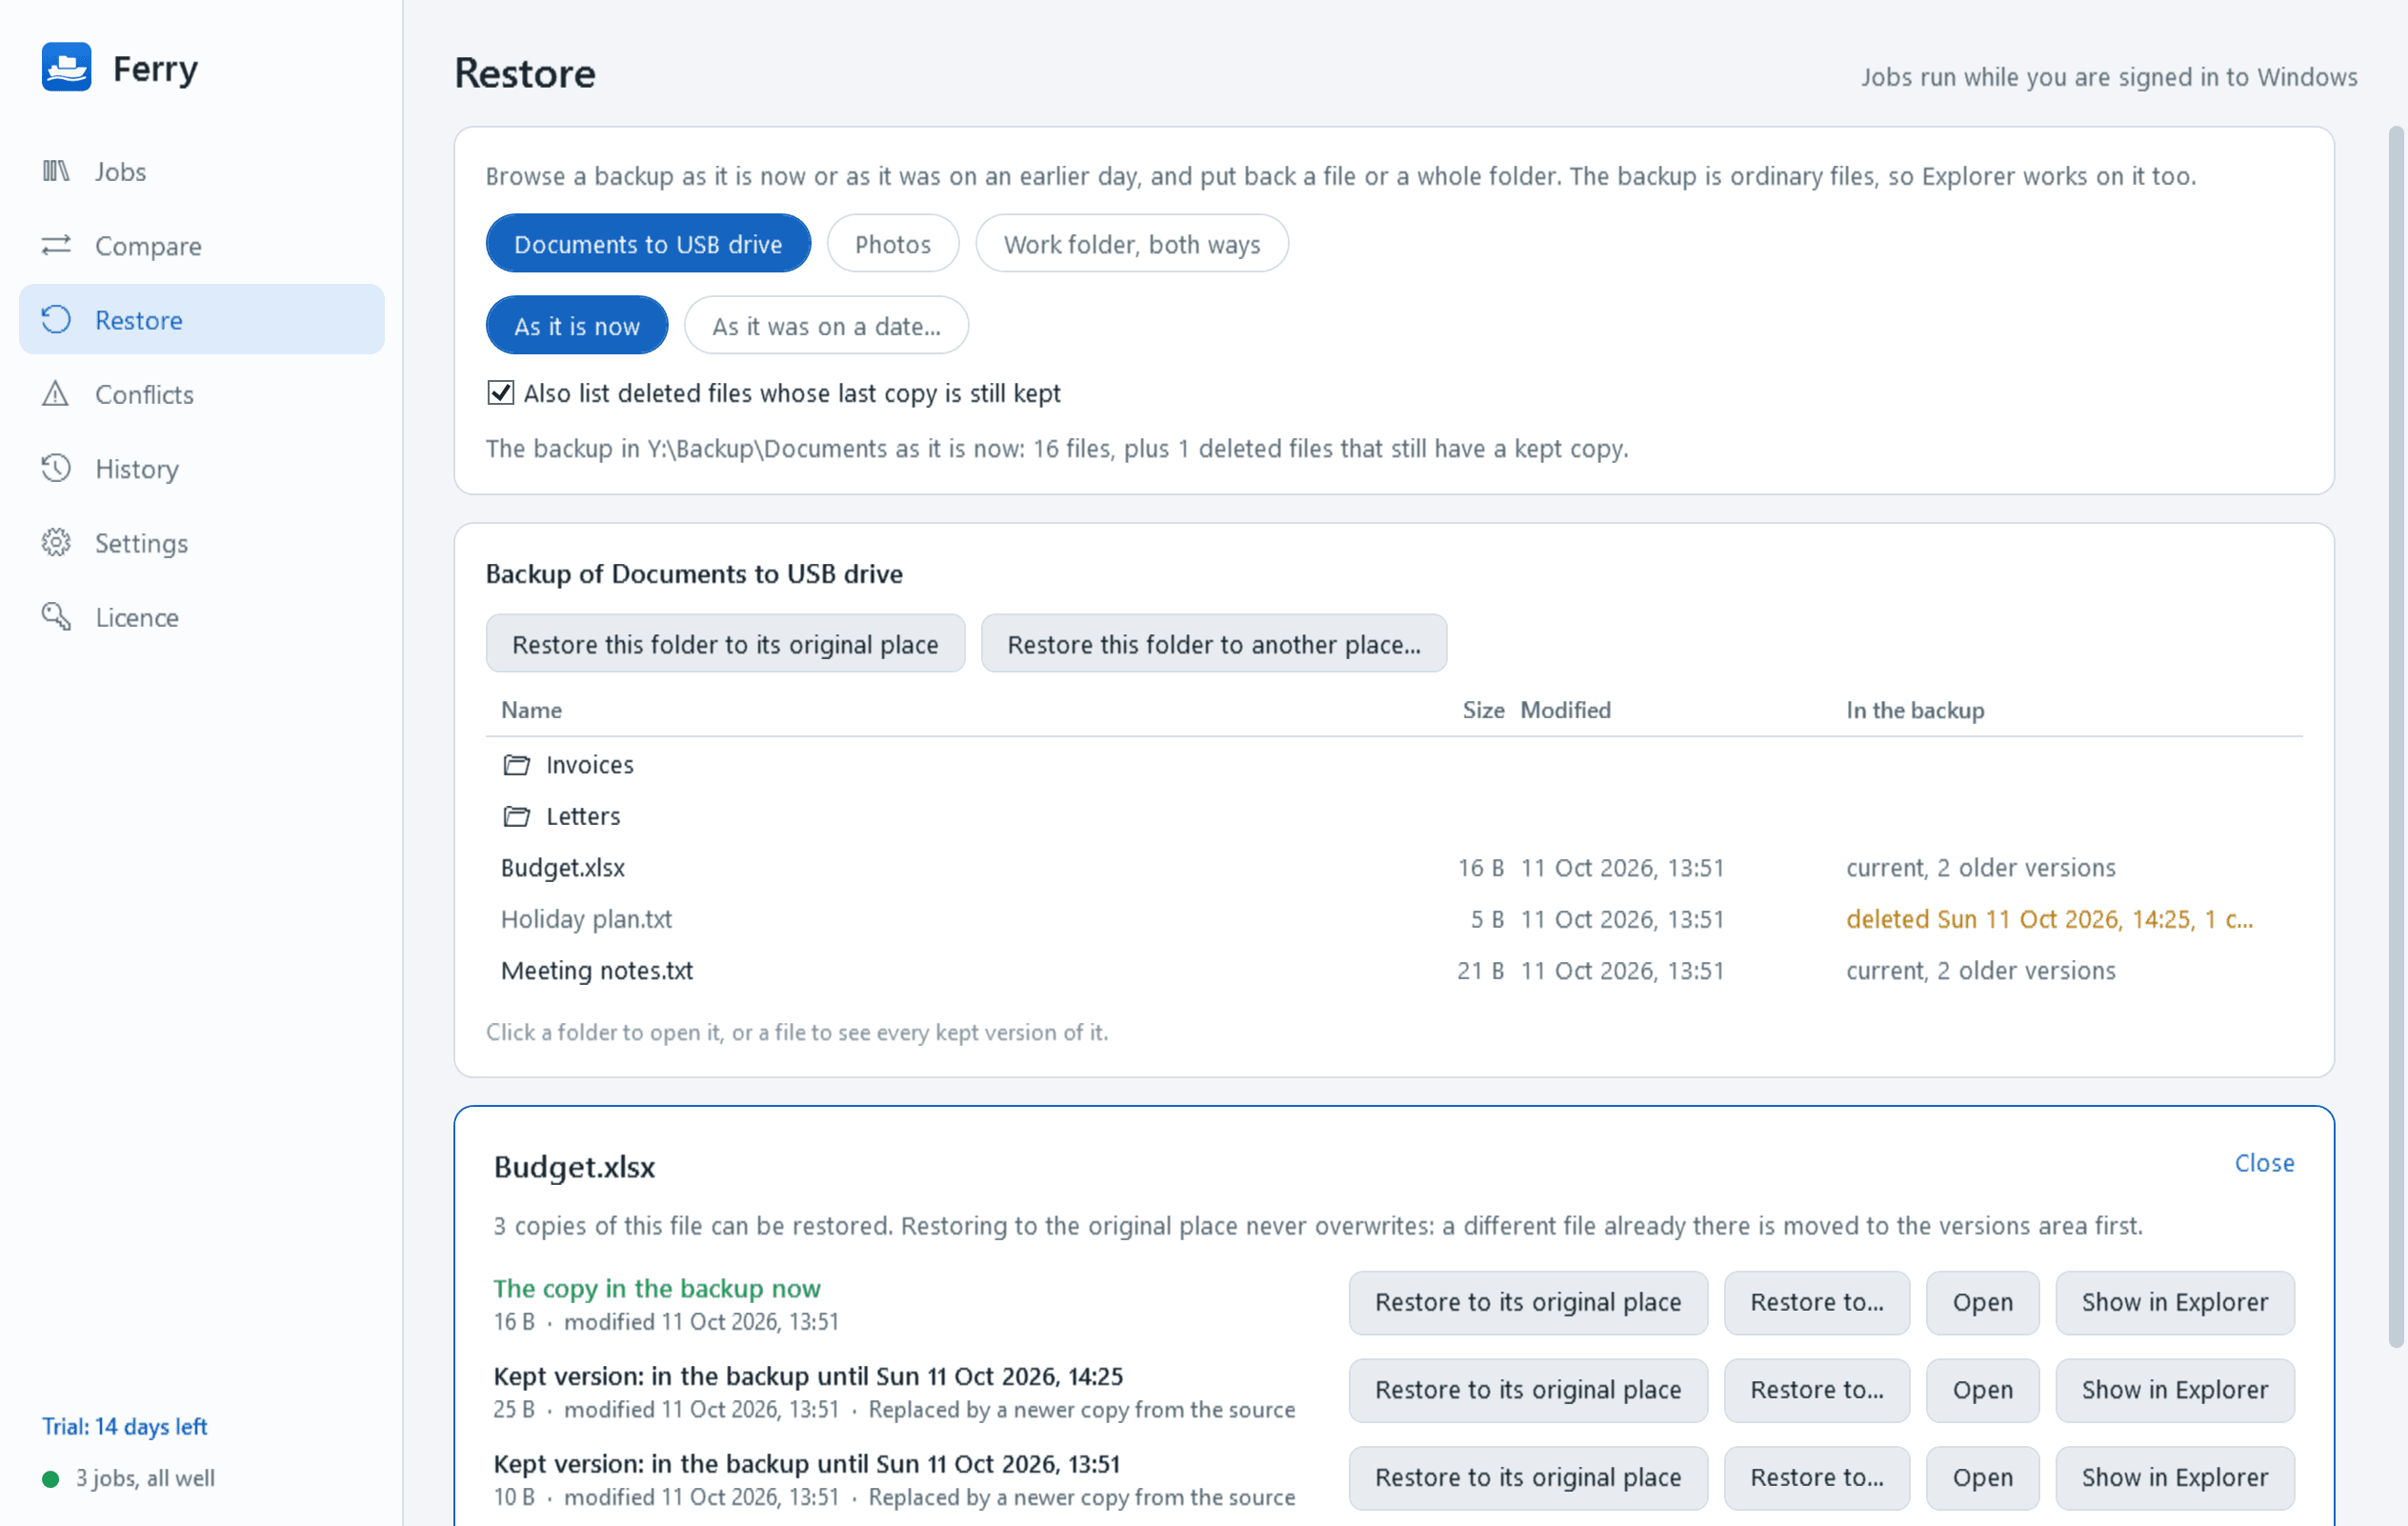Open the Licence page

tap(202, 616)
